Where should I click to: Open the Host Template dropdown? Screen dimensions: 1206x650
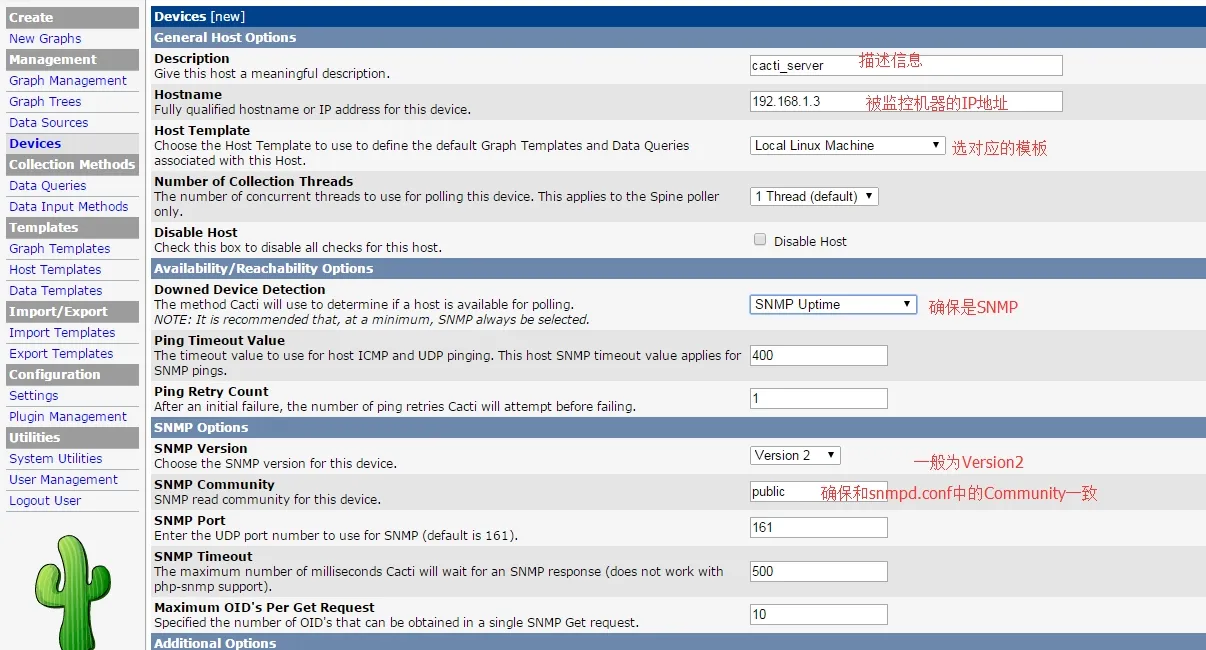click(848, 145)
